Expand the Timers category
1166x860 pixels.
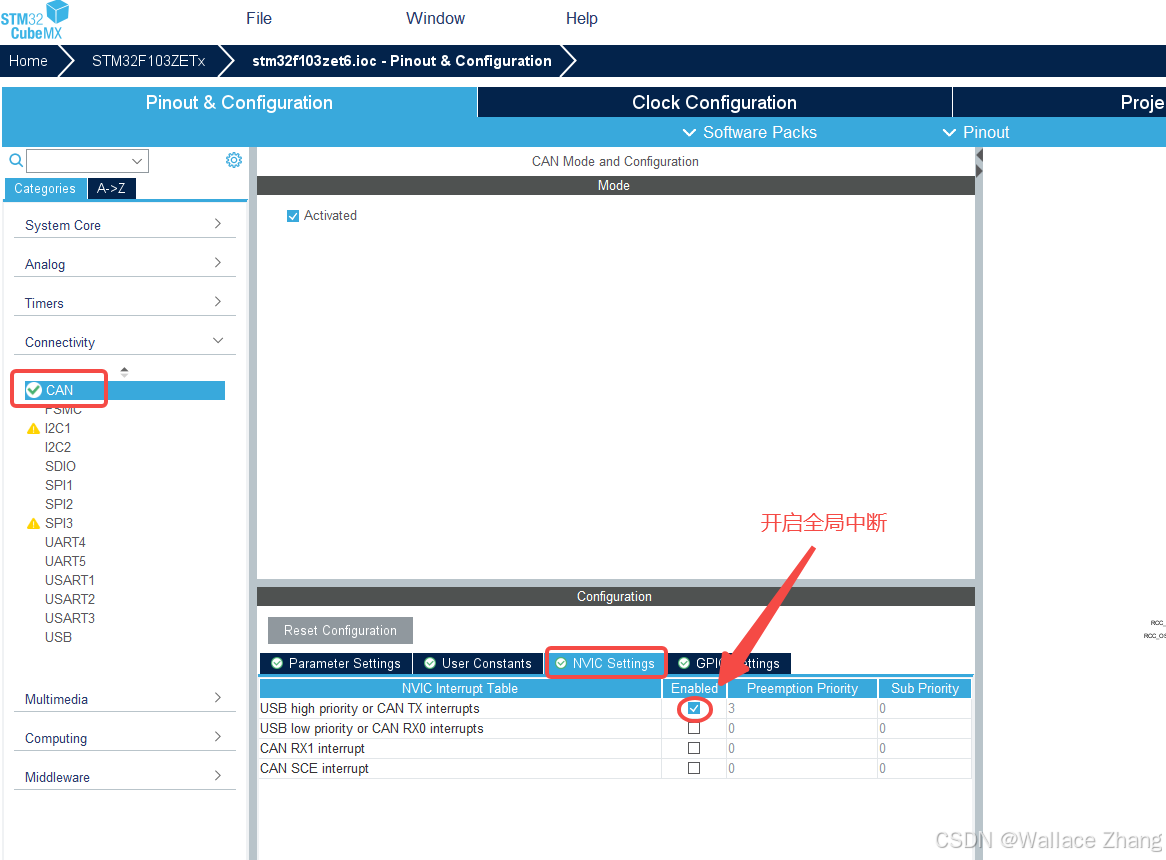[124, 303]
